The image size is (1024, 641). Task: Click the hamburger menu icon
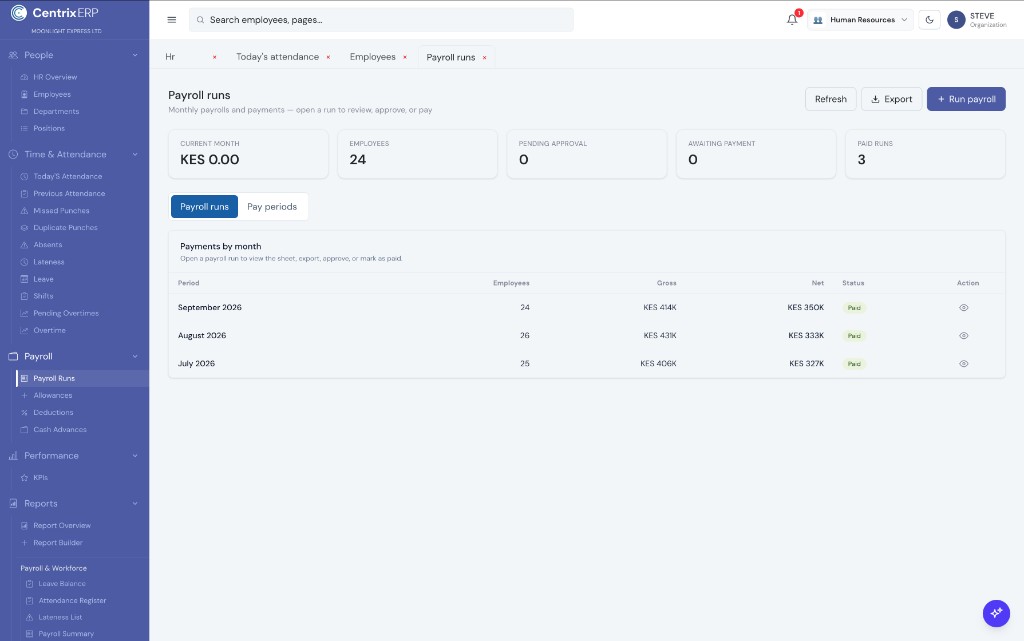[172, 20]
